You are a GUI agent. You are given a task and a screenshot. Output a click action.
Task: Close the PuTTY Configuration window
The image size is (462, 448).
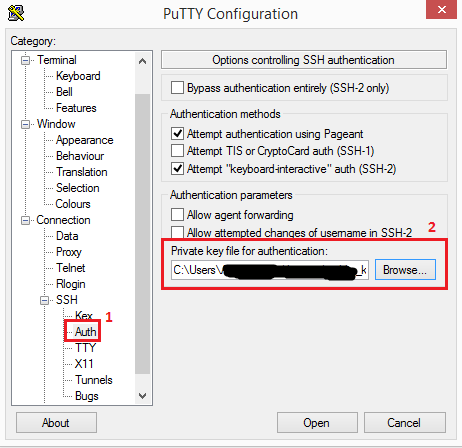tap(441, 10)
